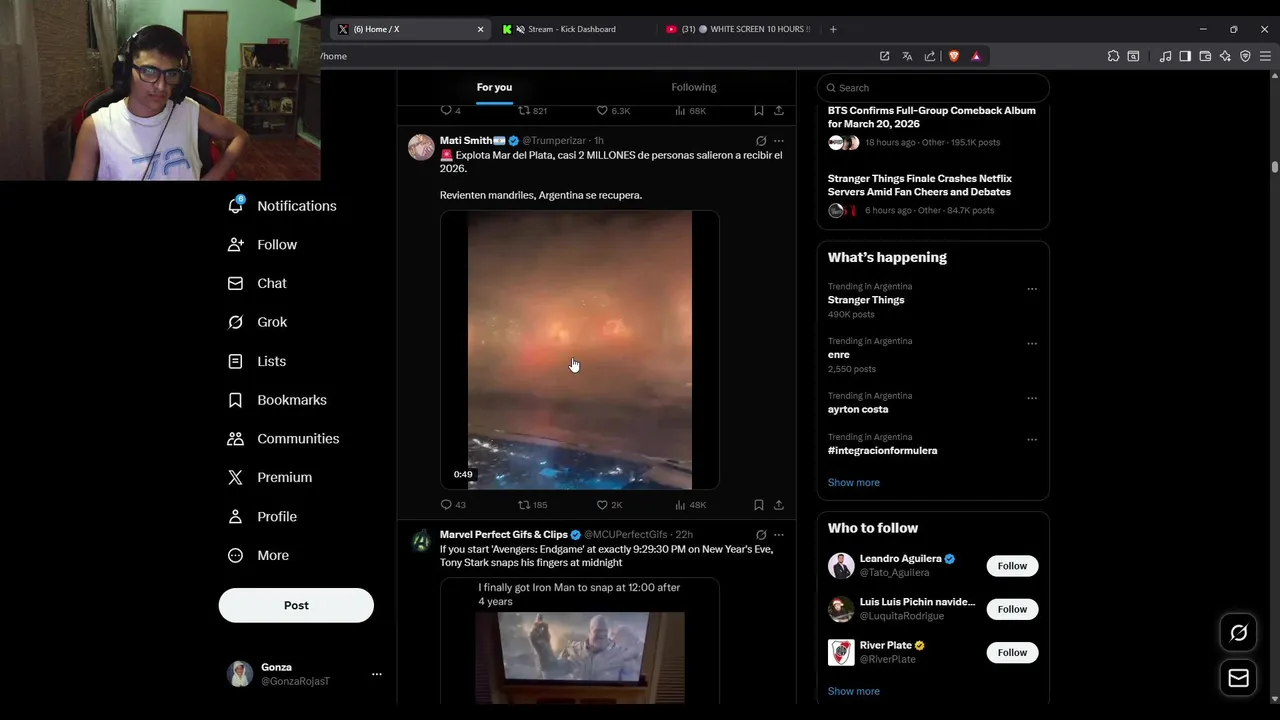
Task: Repost Mati Smith's post with 185 reposts
Action: [x=532, y=505]
